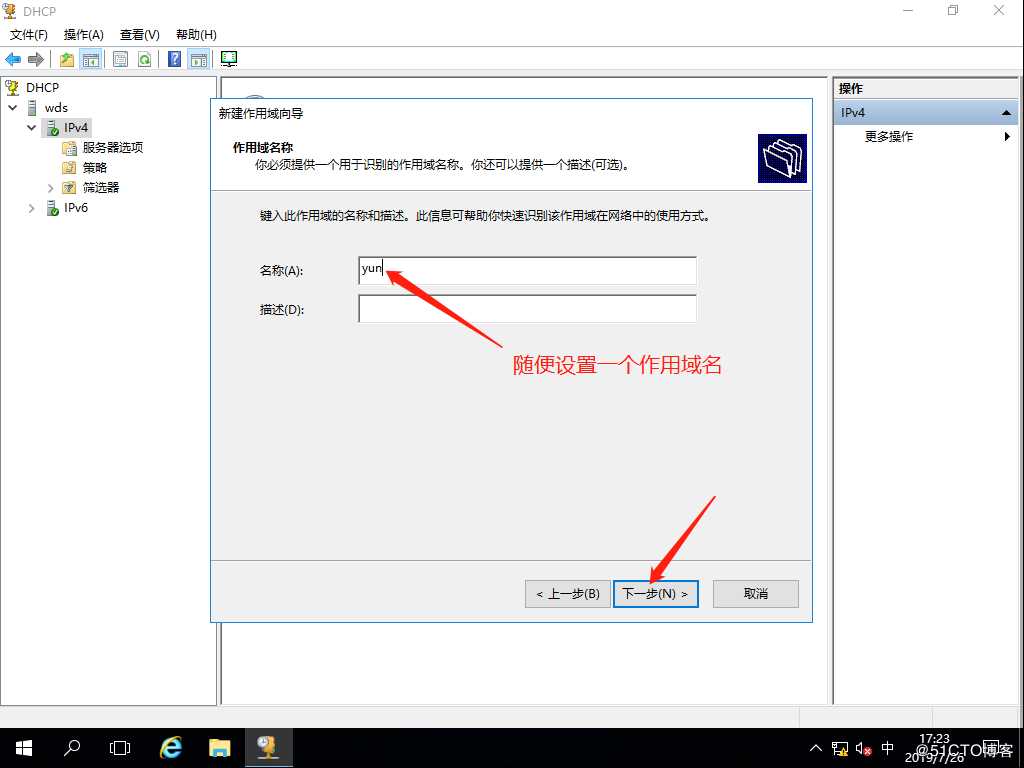Open the blue Help question mark icon

coord(174,59)
